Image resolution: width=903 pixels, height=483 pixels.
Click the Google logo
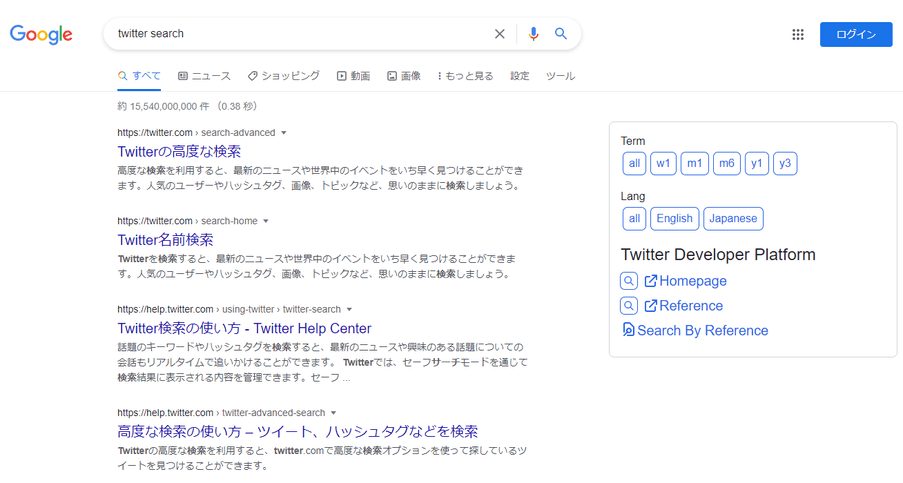(41, 35)
